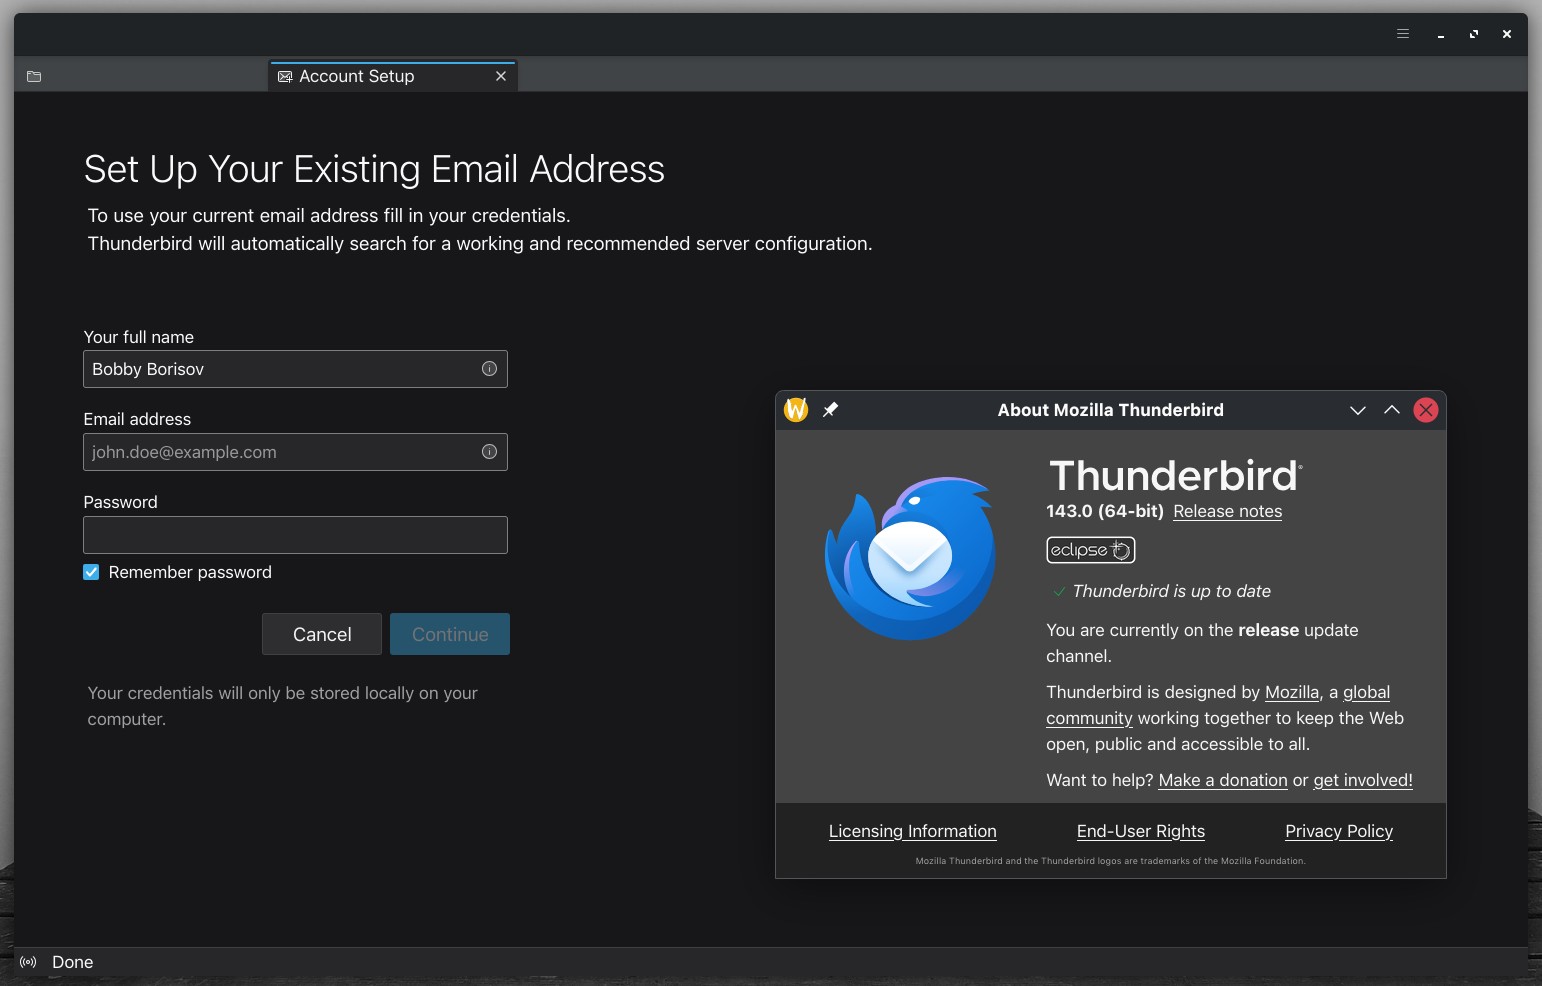Click the pin icon in the About dialog

click(x=830, y=410)
